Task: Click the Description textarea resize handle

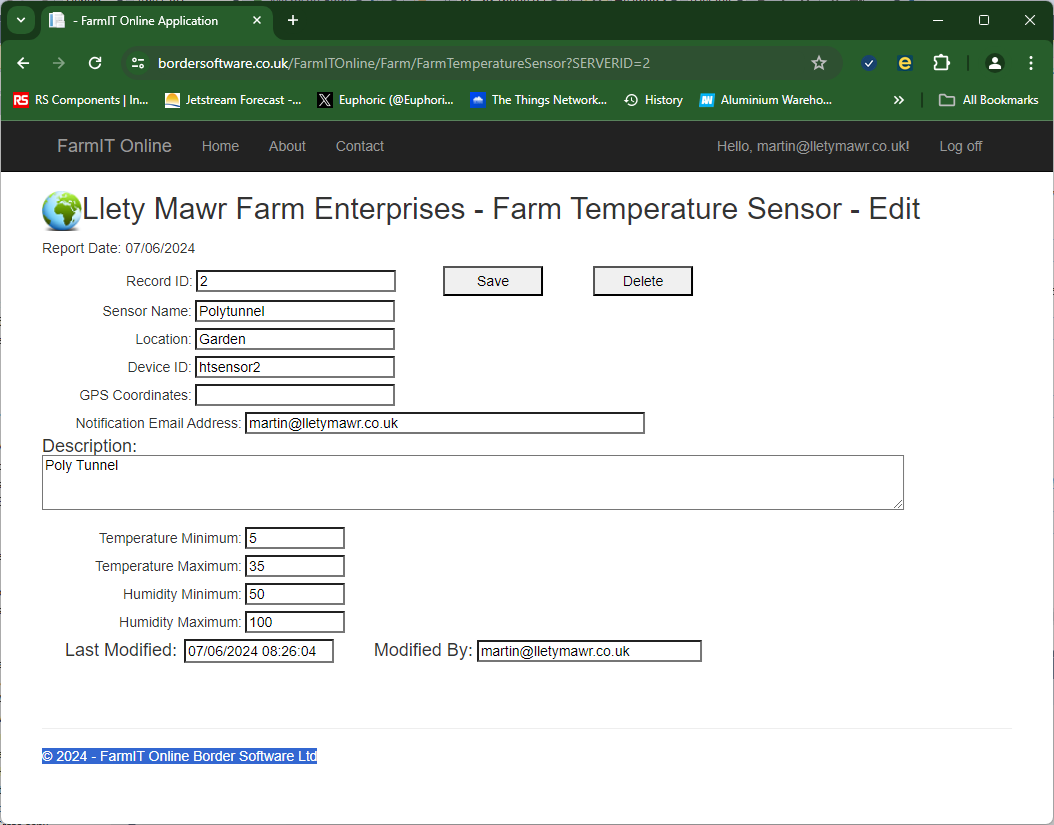Action: (898, 504)
